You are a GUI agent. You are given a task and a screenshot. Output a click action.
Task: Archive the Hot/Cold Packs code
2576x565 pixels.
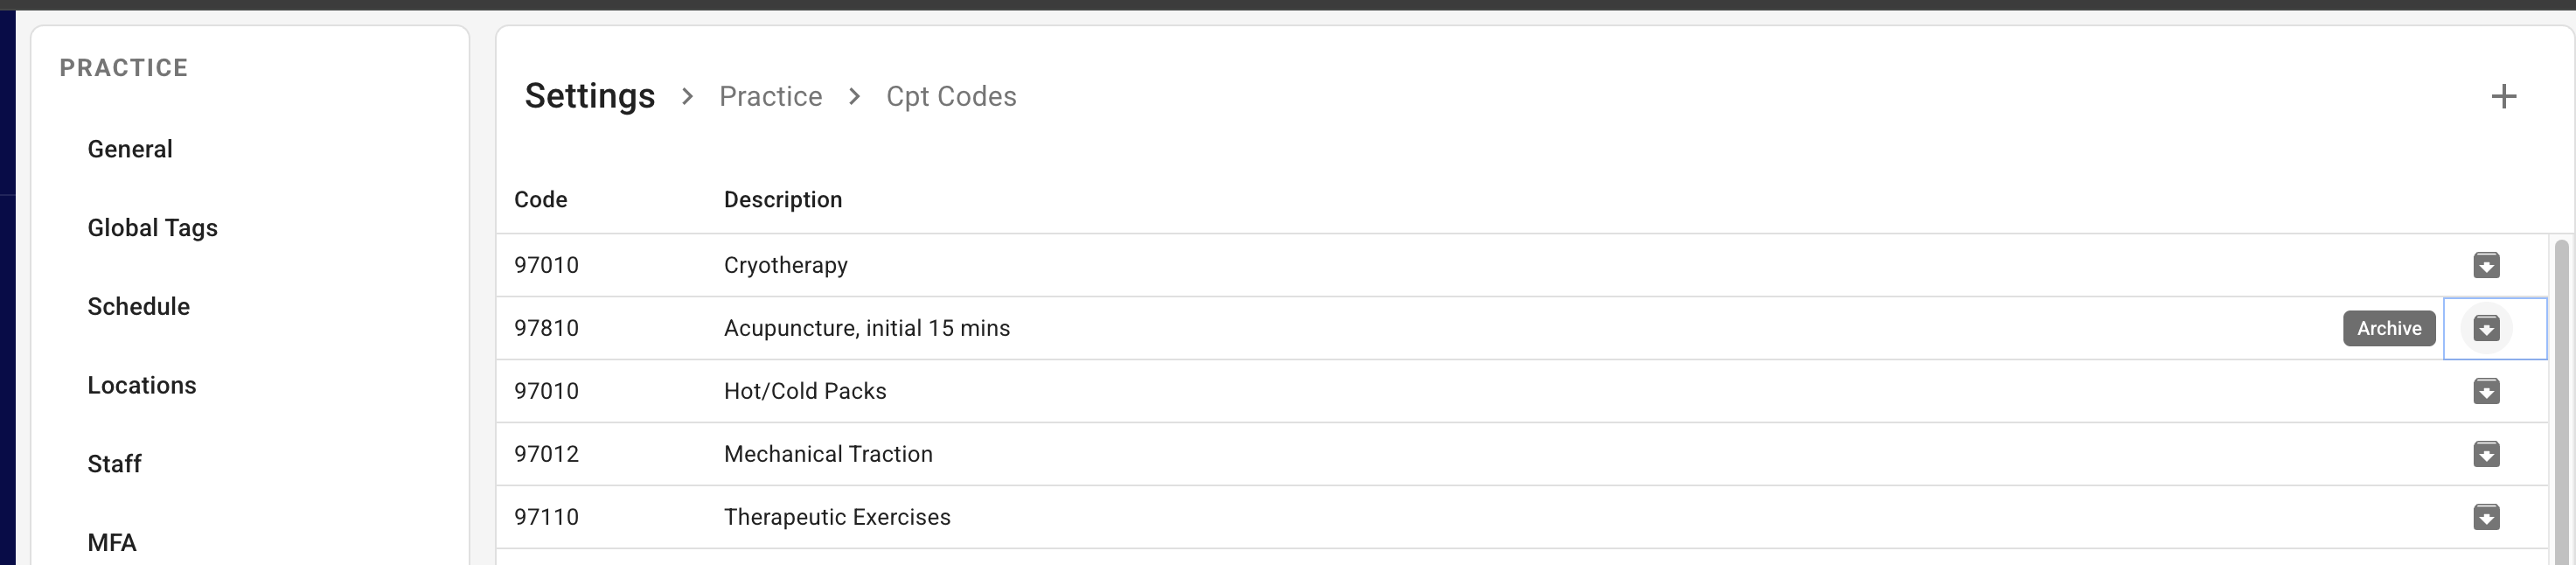tap(2486, 391)
